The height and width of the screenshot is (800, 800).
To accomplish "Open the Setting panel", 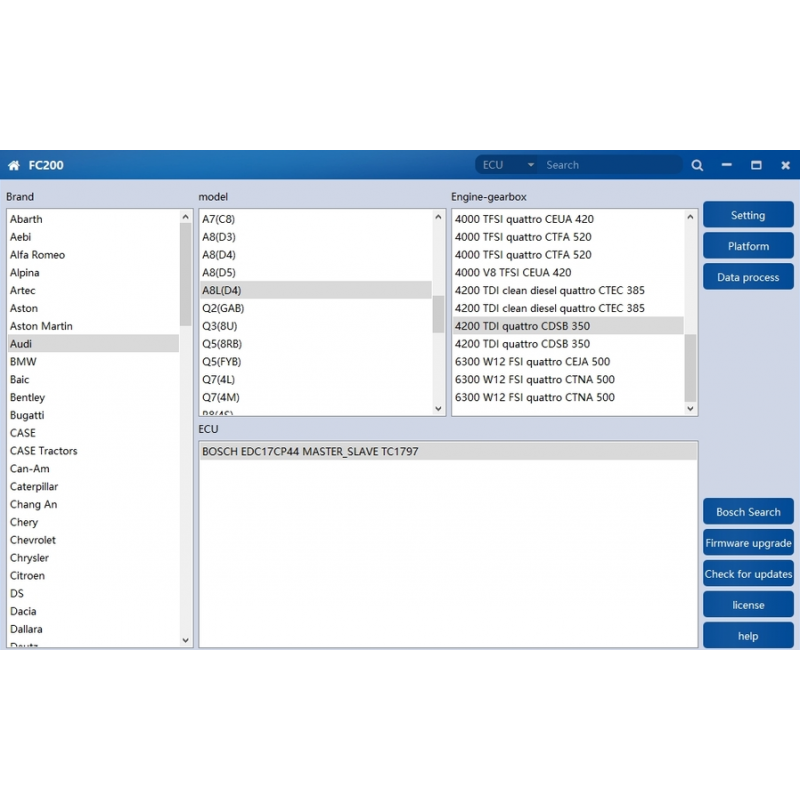I will (748, 215).
